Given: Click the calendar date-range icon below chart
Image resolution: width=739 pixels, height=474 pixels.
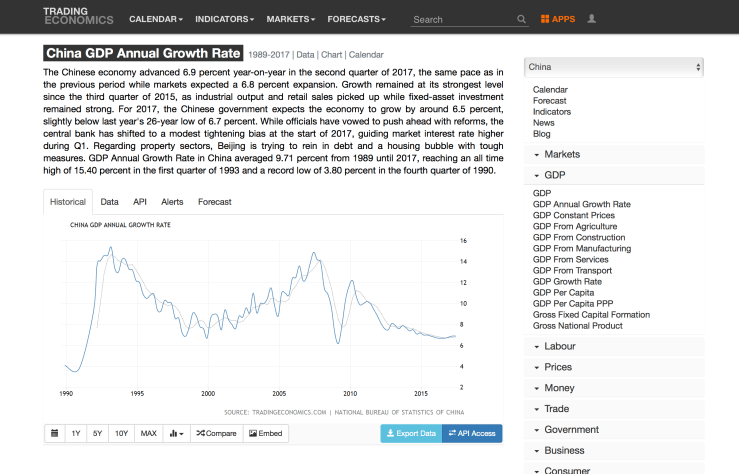Looking at the screenshot, I should [x=54, y=433].
